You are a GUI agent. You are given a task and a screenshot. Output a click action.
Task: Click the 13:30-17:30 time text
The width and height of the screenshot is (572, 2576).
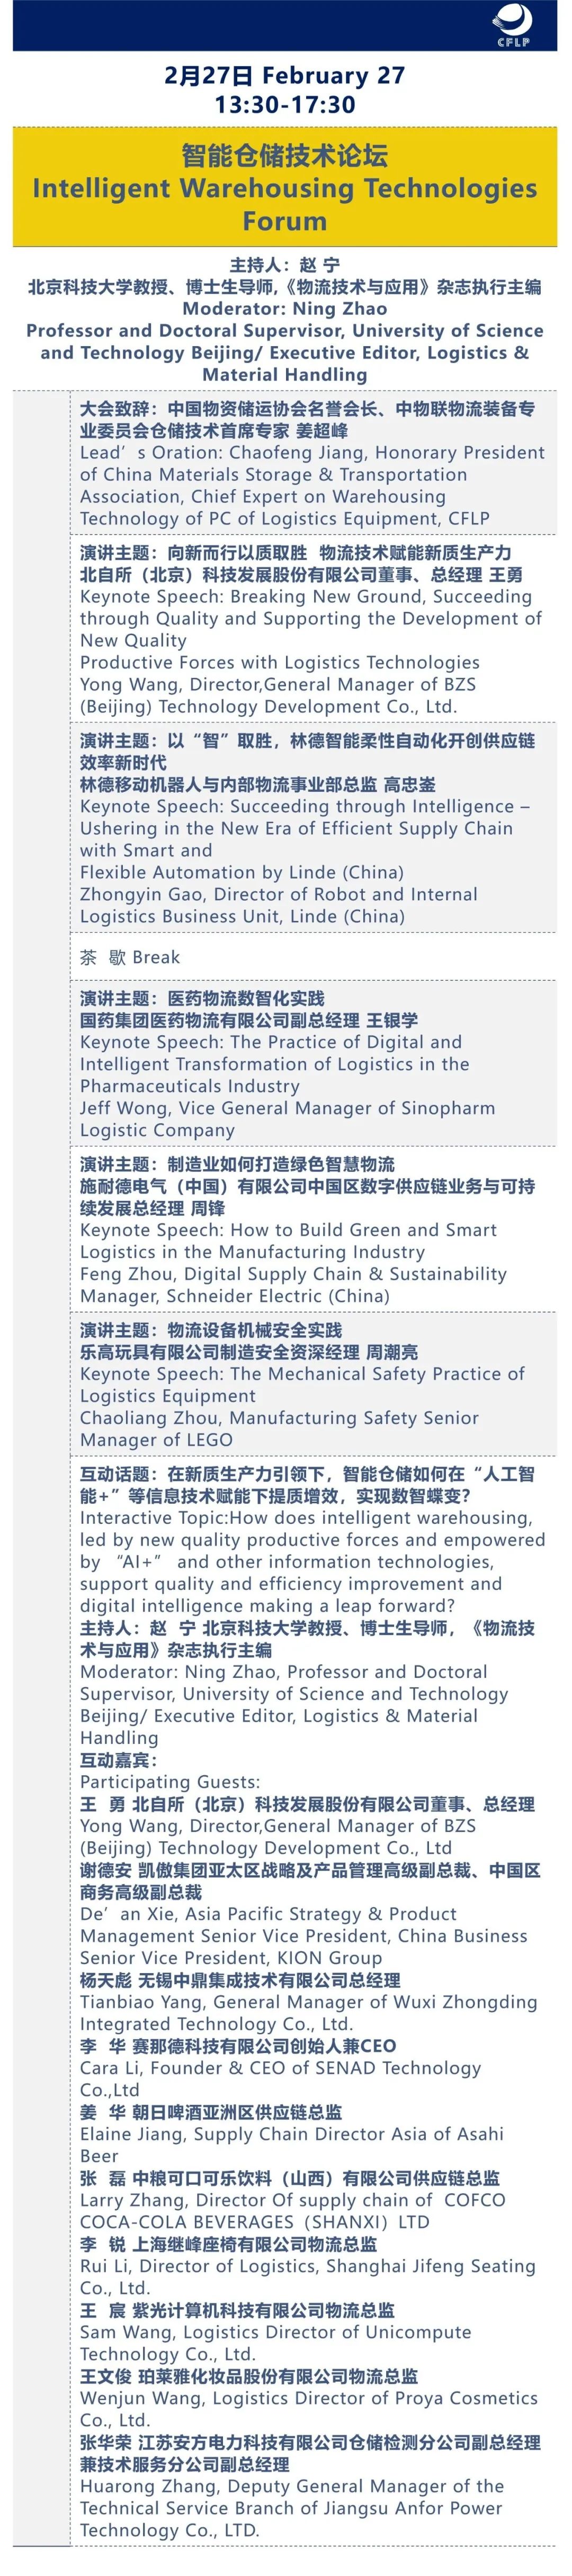[x=285, y=105]
